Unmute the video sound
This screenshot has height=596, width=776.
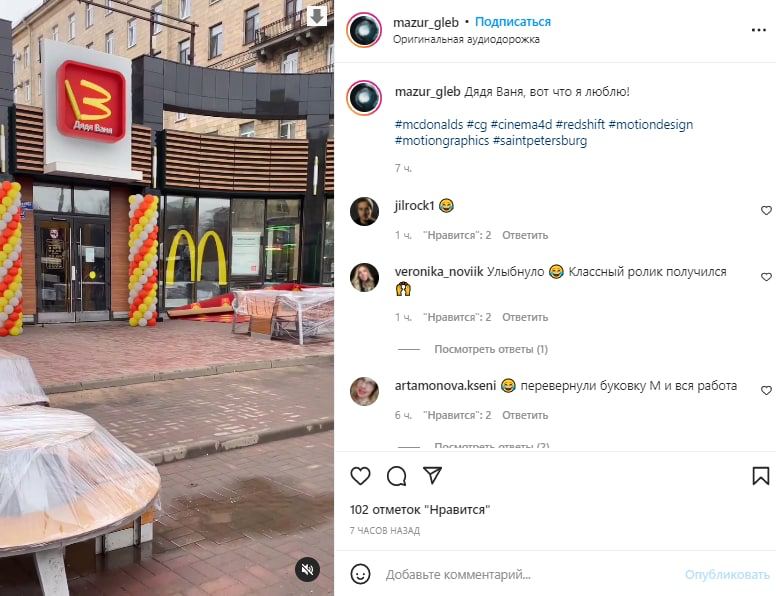click(x=307, y=569)
